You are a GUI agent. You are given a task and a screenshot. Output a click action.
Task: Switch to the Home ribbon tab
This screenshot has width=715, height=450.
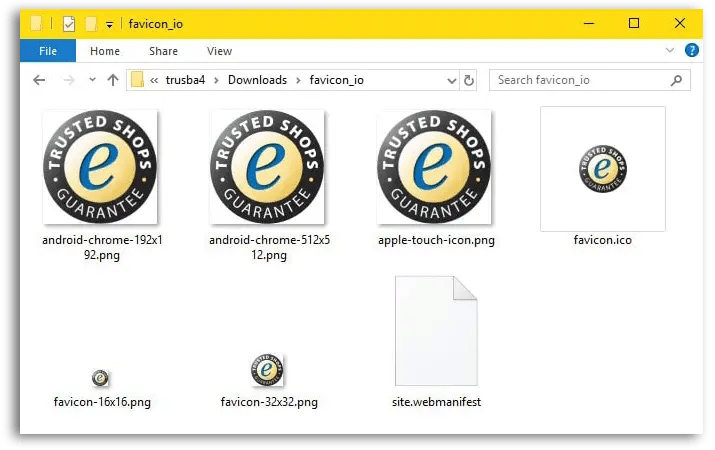click(x=105, y=51)
